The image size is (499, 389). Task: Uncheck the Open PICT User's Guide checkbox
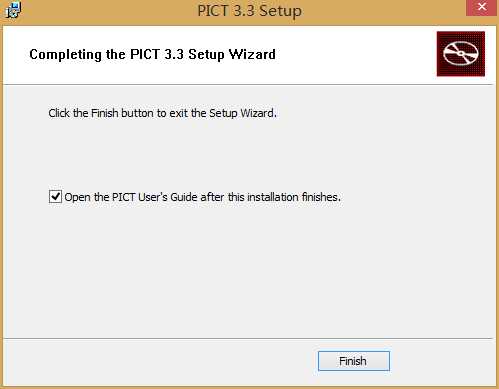(55, 197)
